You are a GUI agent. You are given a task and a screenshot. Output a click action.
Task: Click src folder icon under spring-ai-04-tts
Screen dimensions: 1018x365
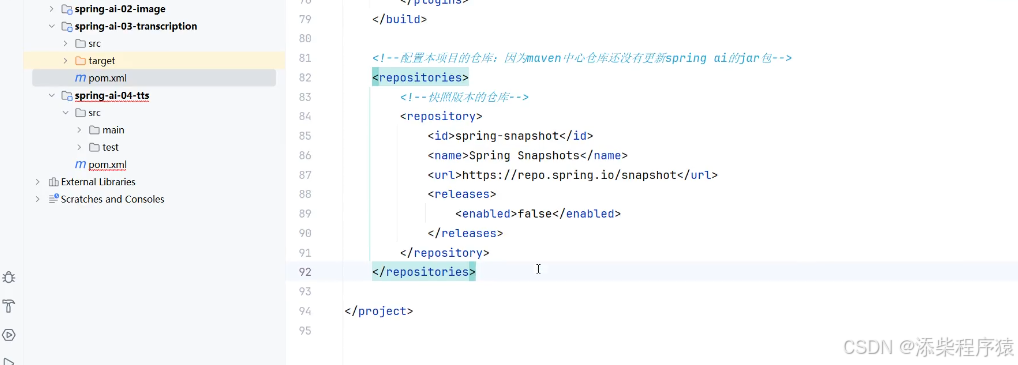[81, 112]
